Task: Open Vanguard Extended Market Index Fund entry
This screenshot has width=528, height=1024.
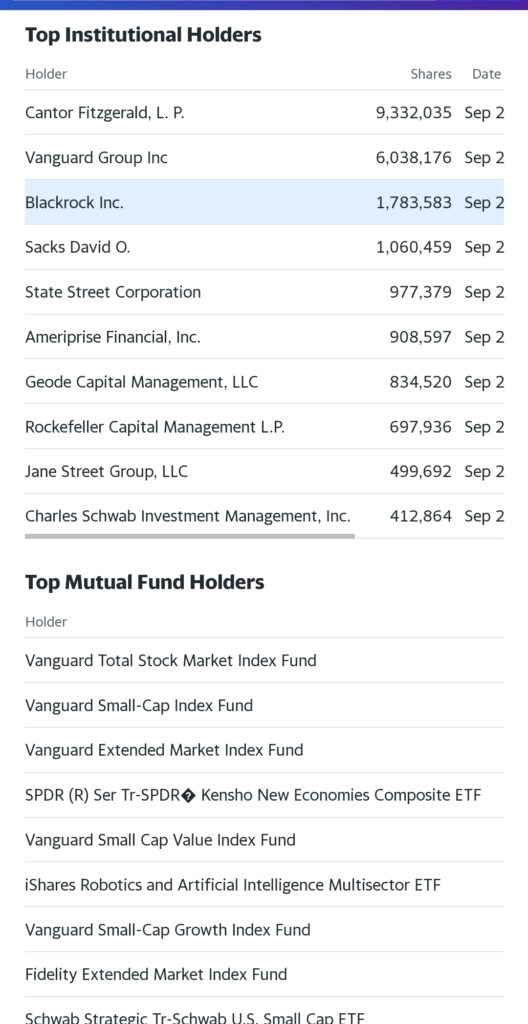Action: (x=264, y=750)
